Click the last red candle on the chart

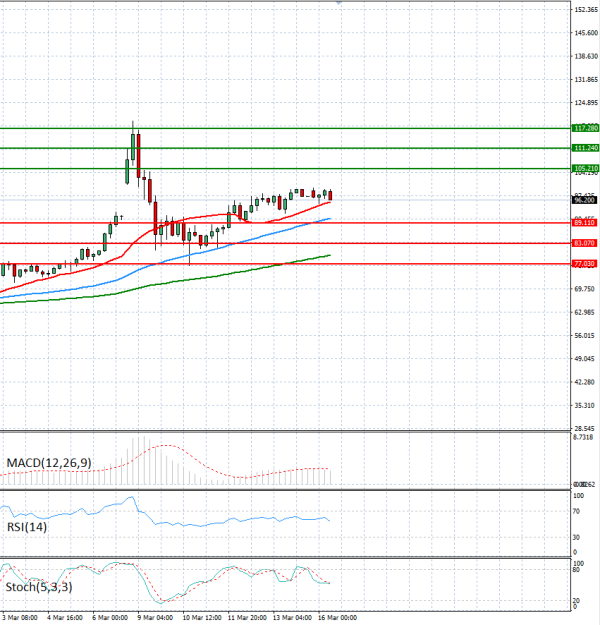click(331, 195)
